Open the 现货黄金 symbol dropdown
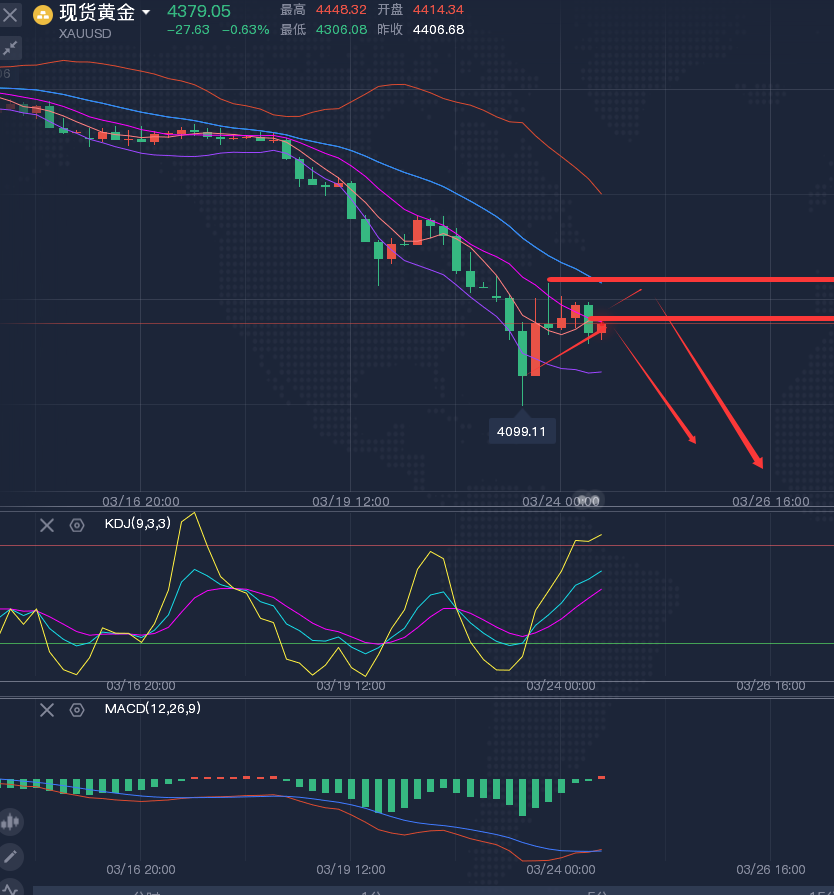Screen dimensions: 834x895 coord(146,13)
